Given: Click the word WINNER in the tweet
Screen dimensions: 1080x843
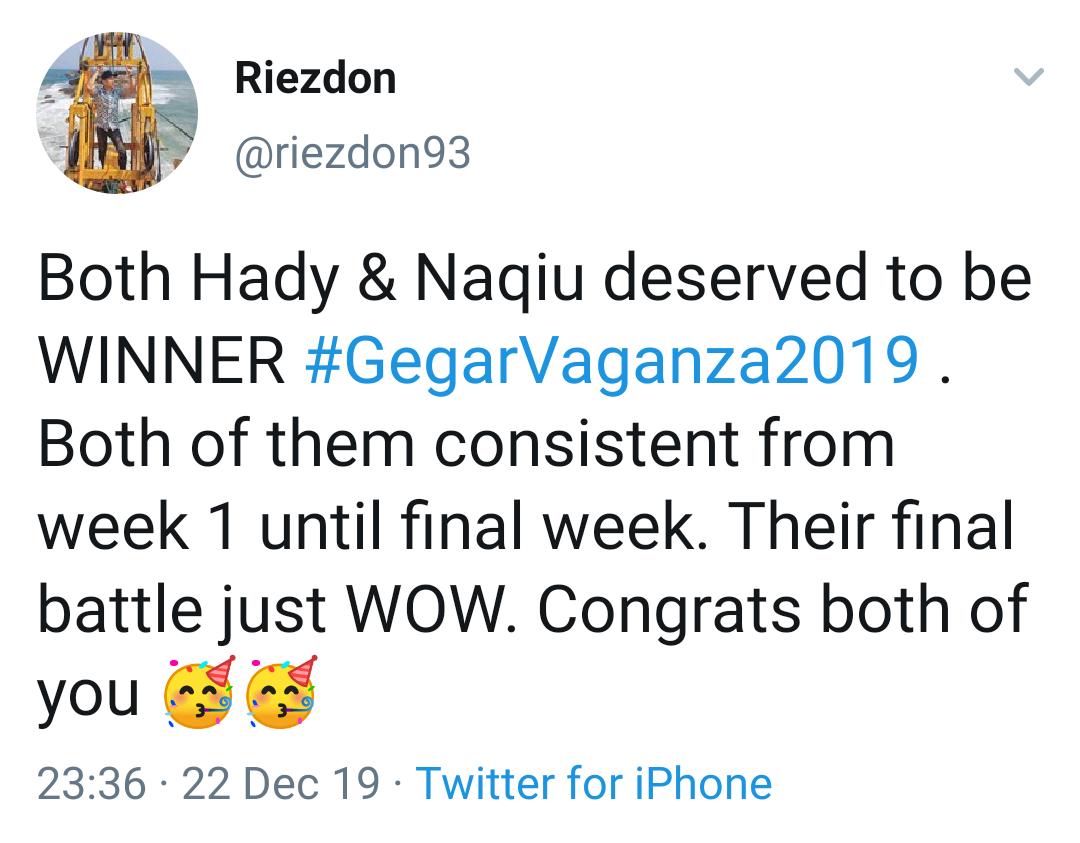Looking at the screenshot, I should coord(161,360).
